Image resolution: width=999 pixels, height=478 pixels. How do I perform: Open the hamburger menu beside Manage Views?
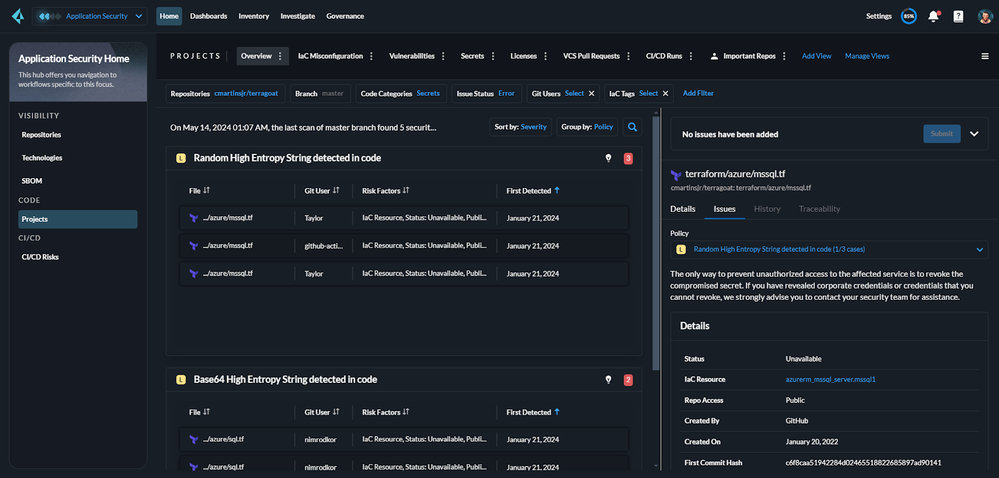pos(984,56)
